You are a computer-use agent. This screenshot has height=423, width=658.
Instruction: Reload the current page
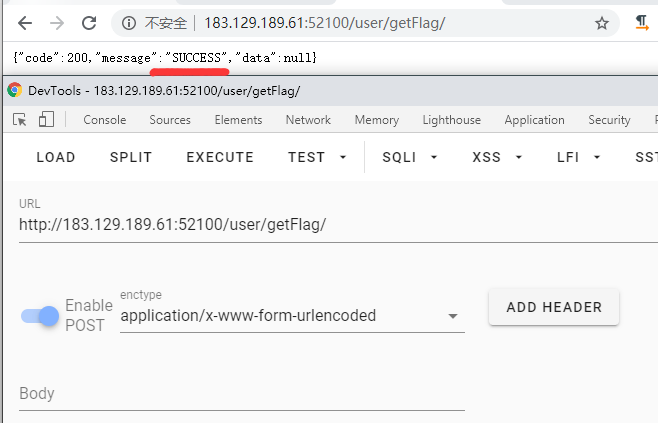[x=89, y=22]
